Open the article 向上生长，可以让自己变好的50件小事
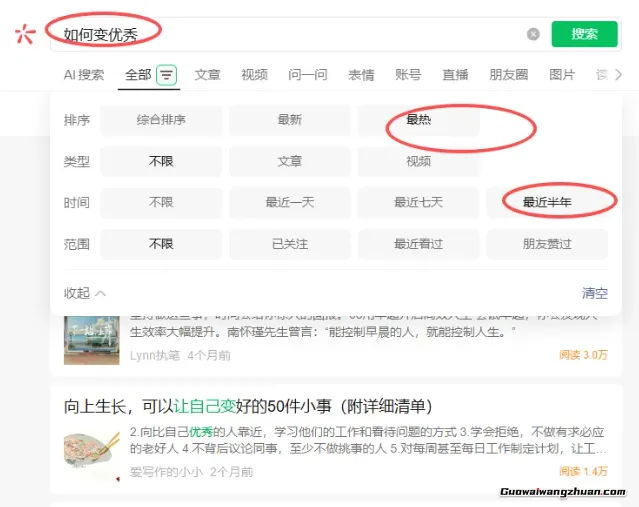Viewport: 639px width, 507px height. pos(248,407)
